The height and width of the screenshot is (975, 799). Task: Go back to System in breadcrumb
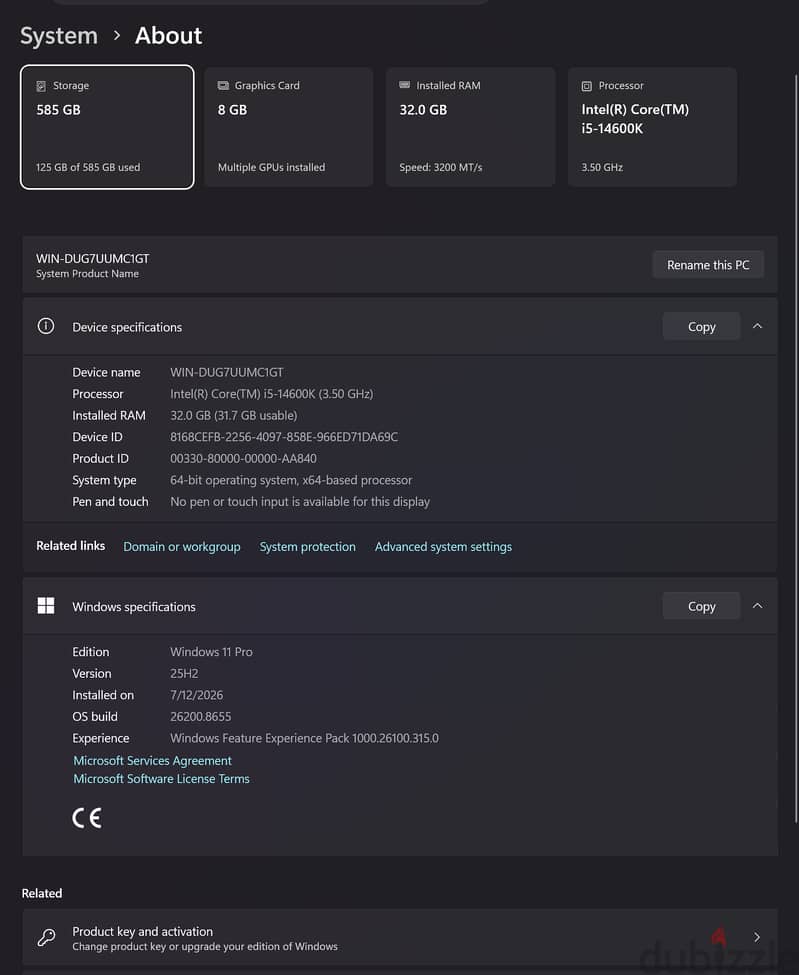pyautogui.click(x=59, y=36)
